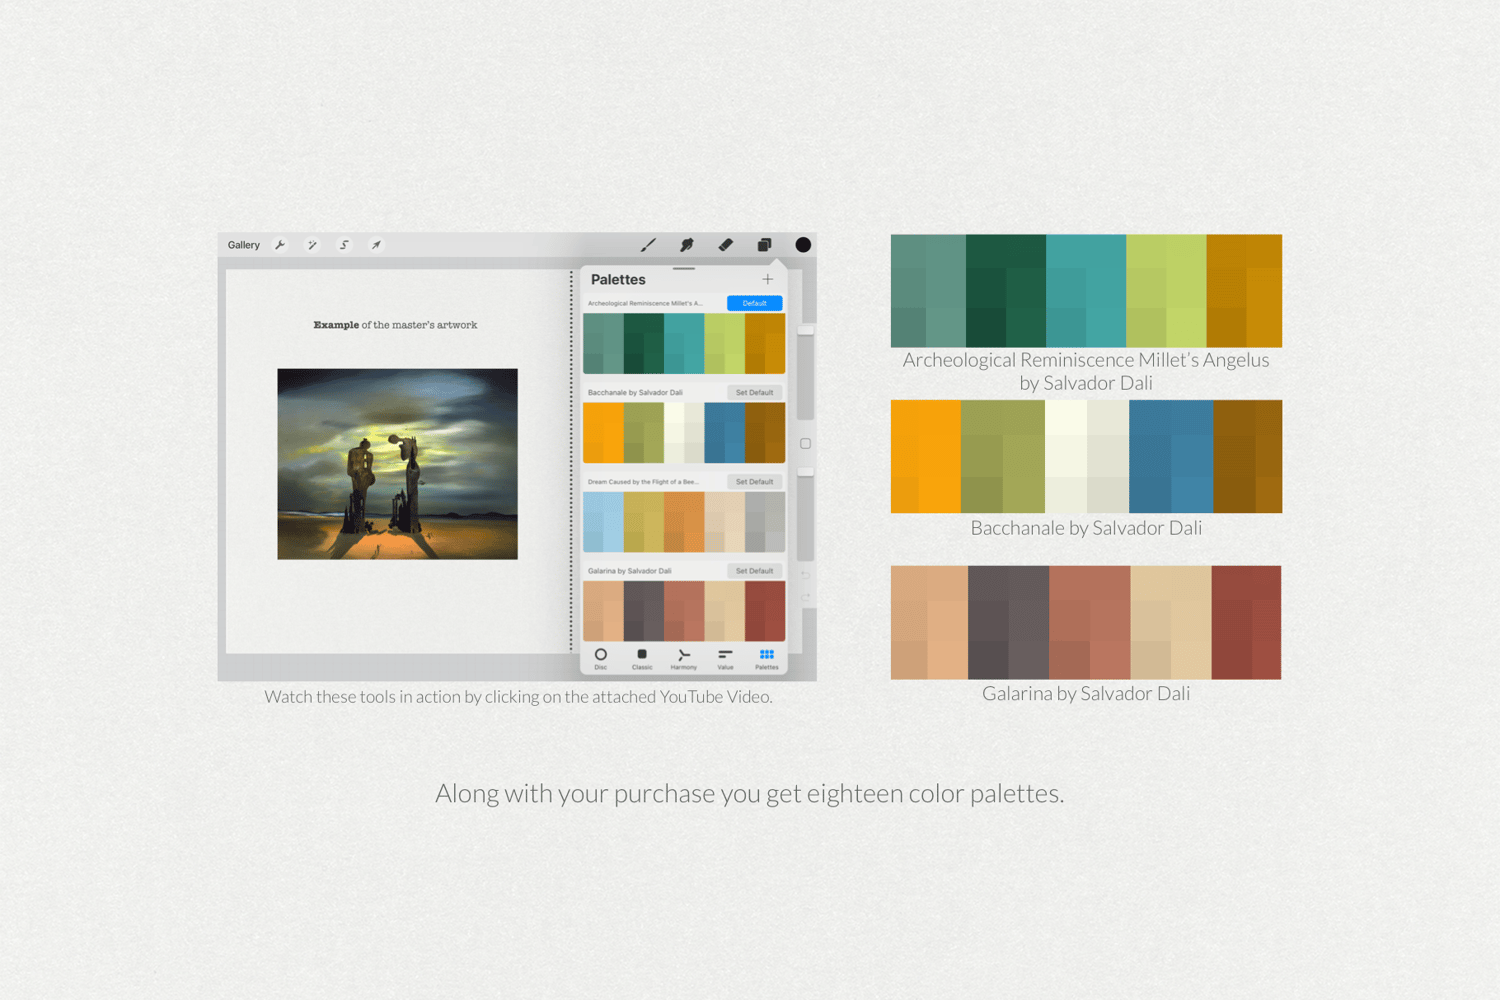This screenshot has width=1500, height=1000.
Task: Open the Layers panel icon
Action: click(x=764, y=245)
